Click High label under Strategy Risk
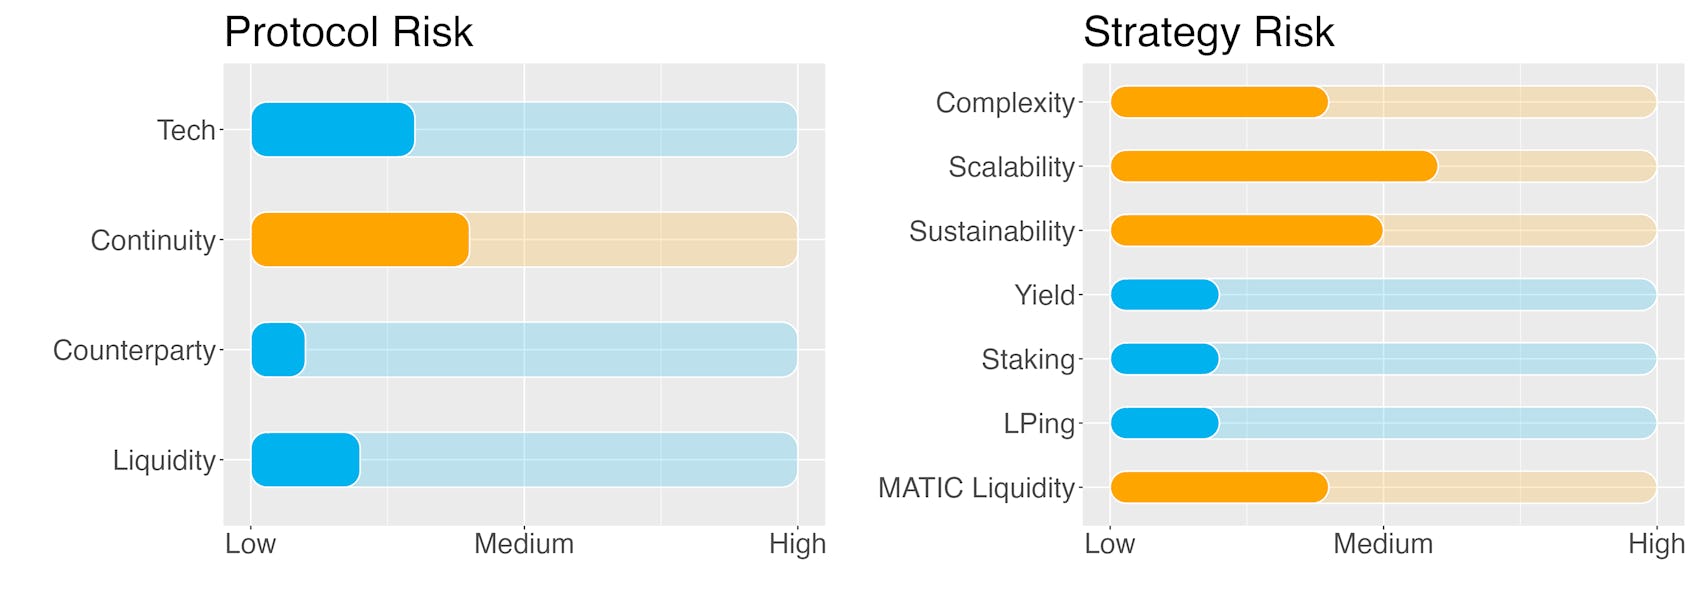 [1656, 544]
